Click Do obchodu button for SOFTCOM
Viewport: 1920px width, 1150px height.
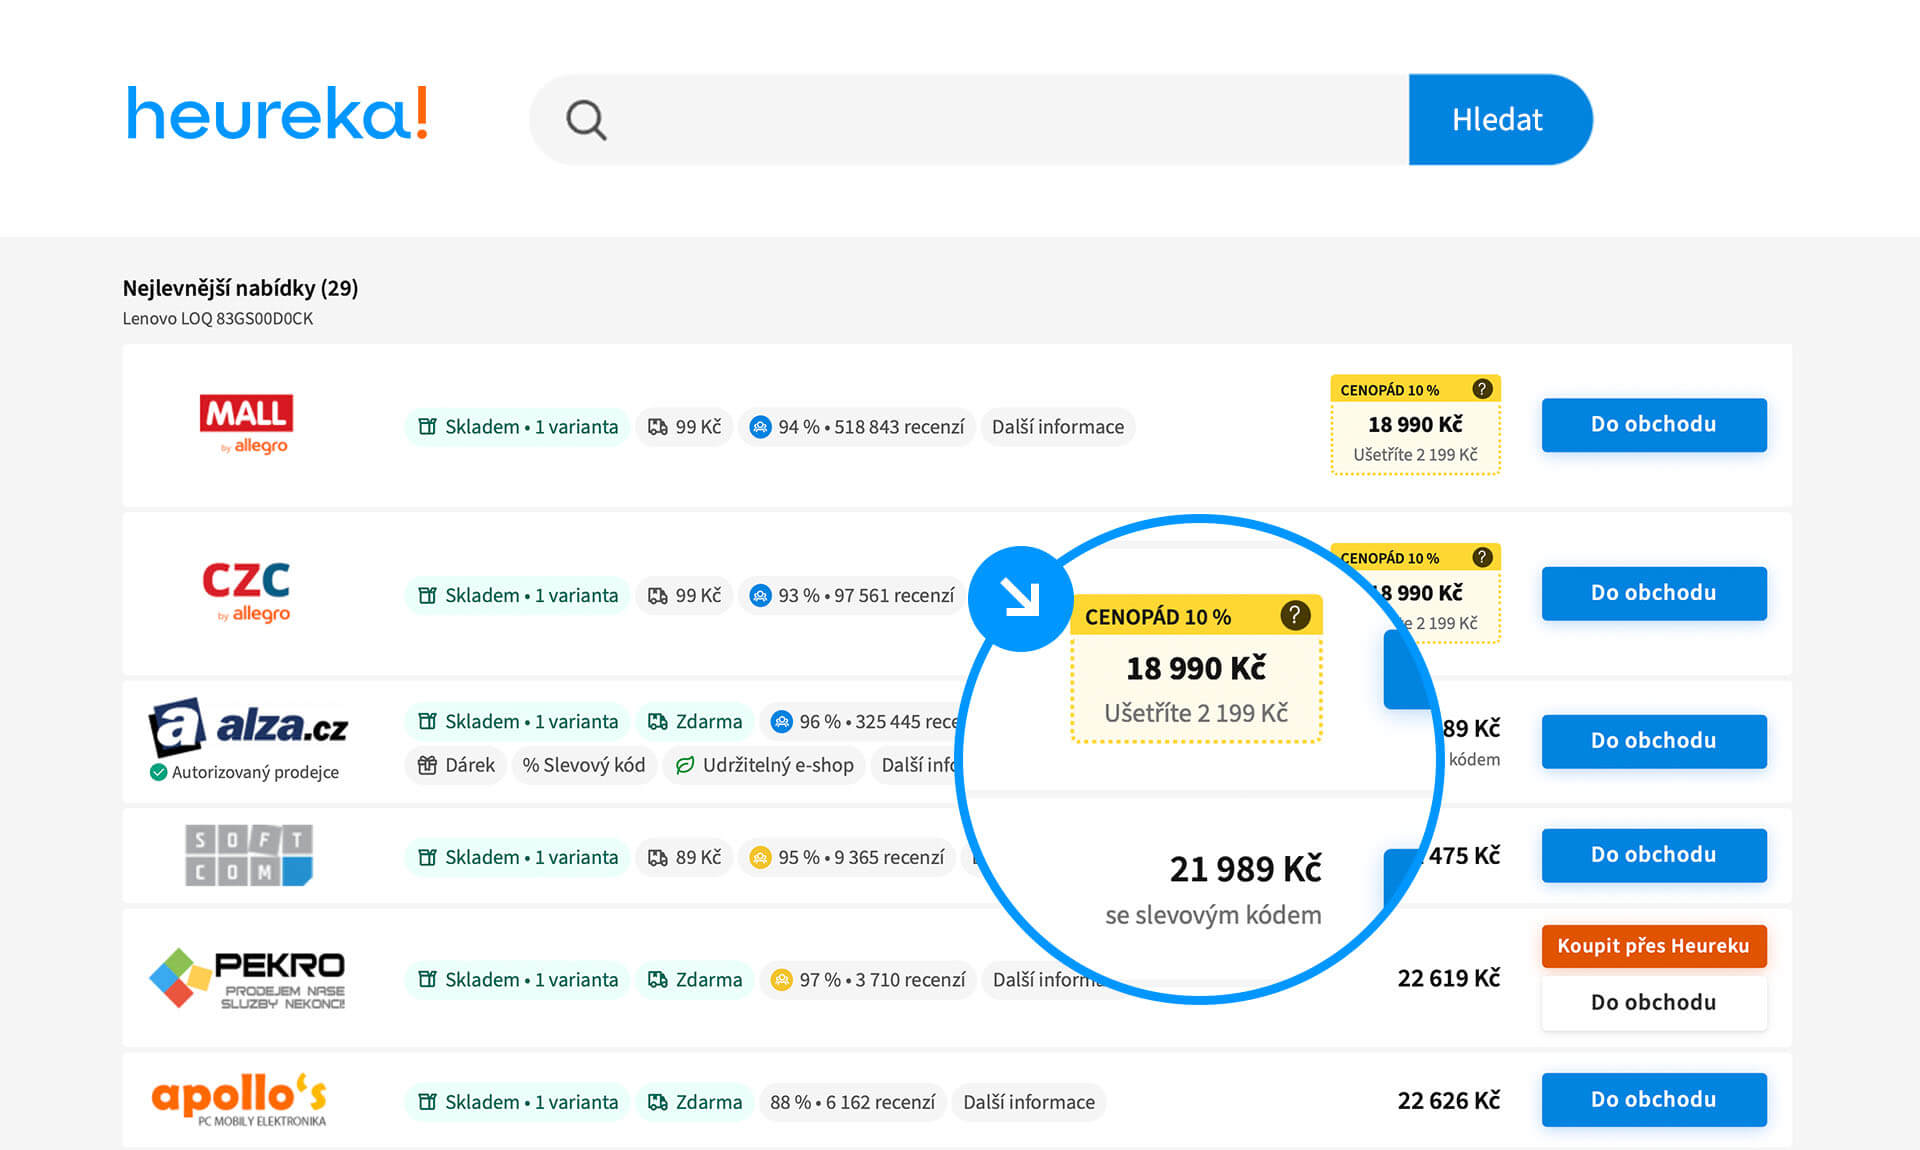pyautogui.click(x=1654, y=855)
